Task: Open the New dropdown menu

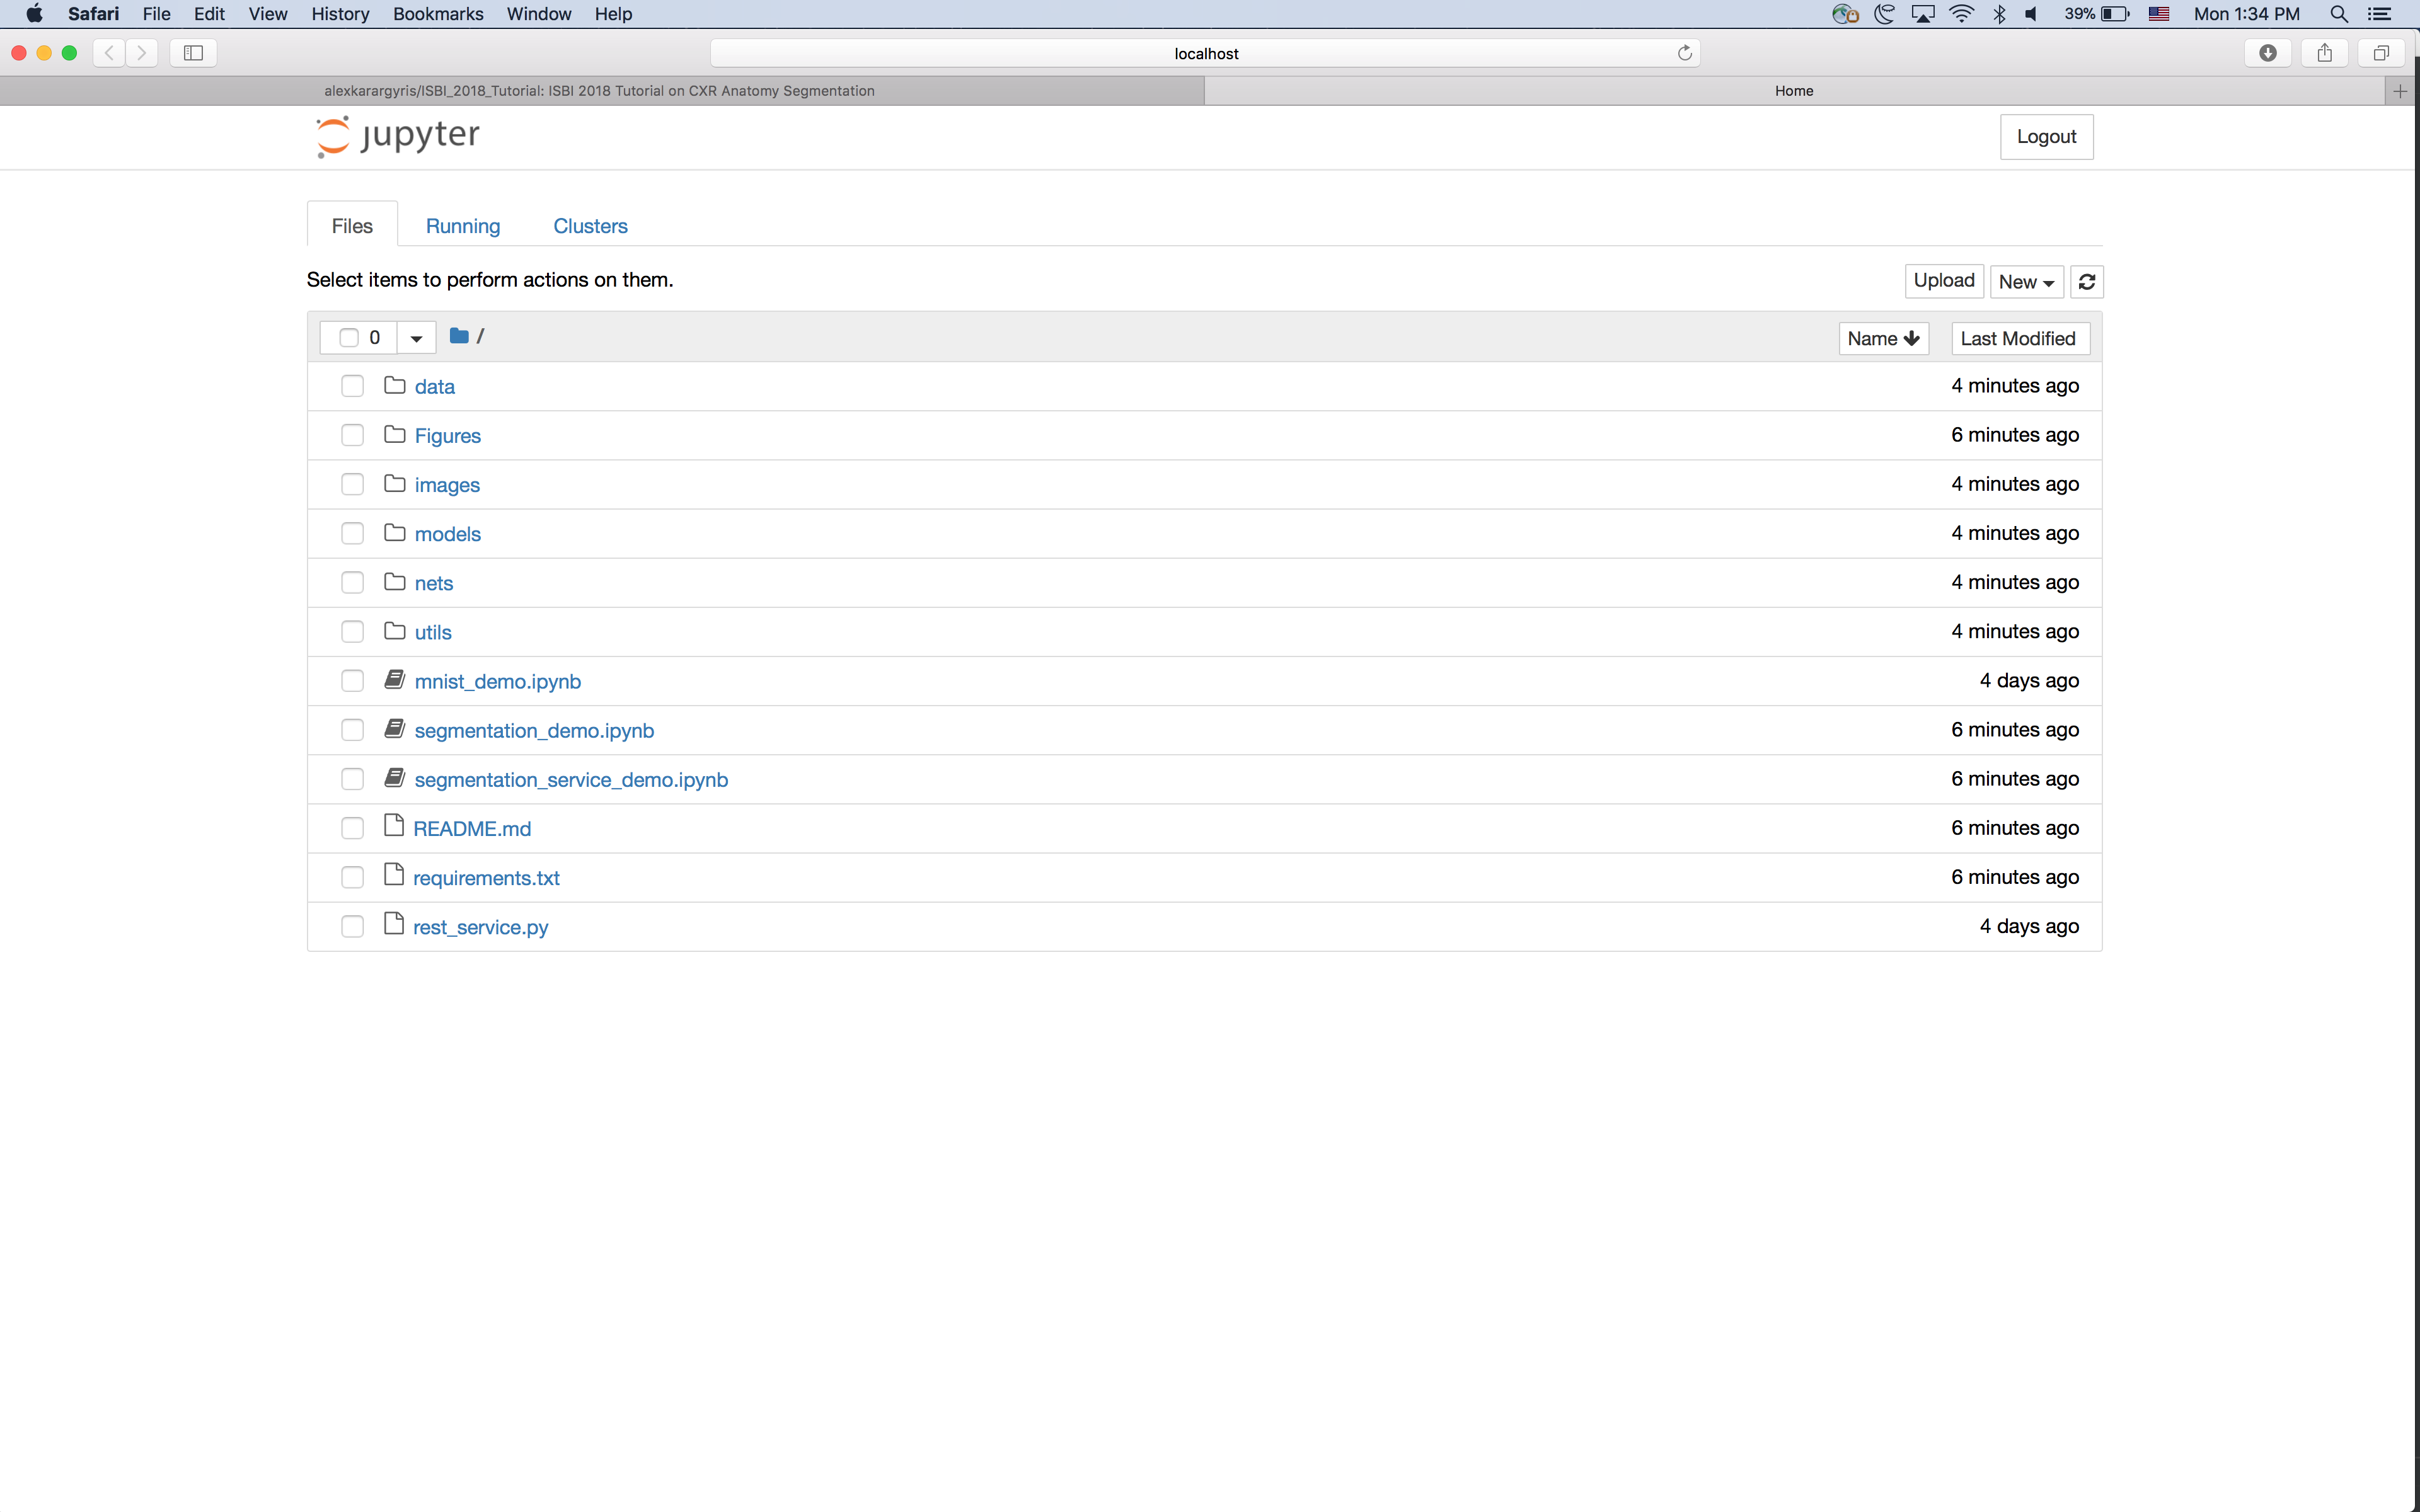Action: (2025, 282)
